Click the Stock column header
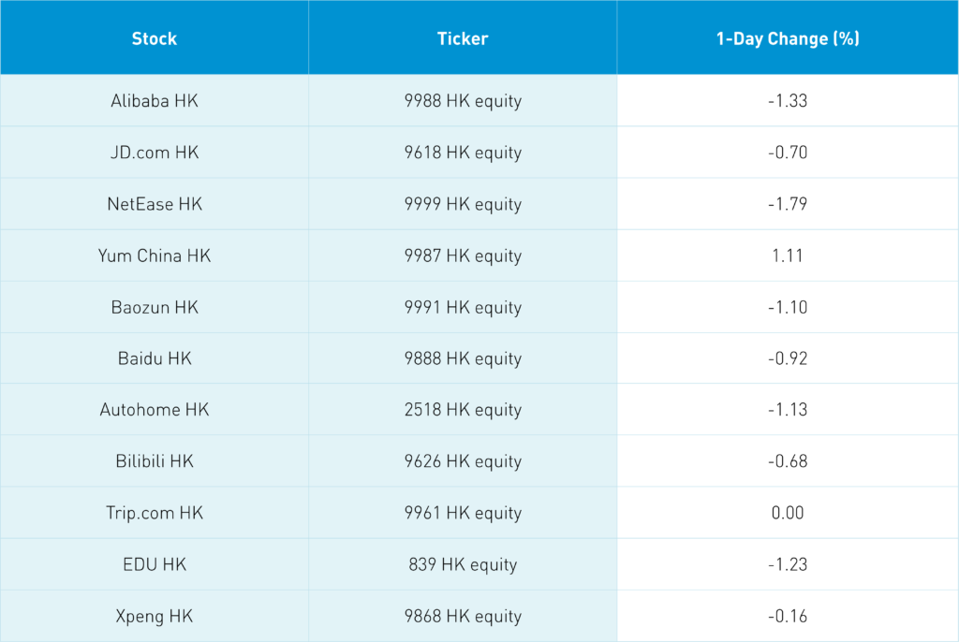Screen dimensions: 959x642 coord(154,39)
